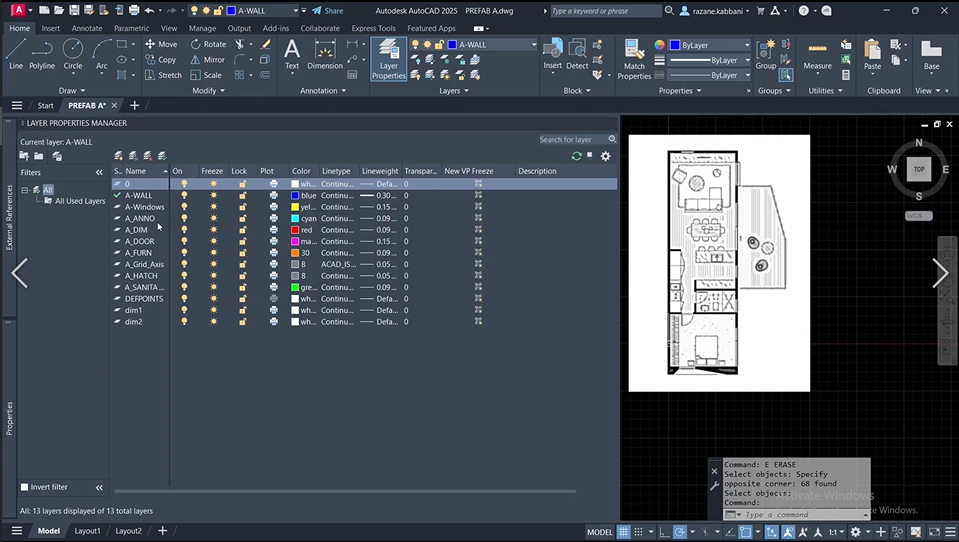
Task: Enable the Invert filter checkbox
Action: pos(25,487)
